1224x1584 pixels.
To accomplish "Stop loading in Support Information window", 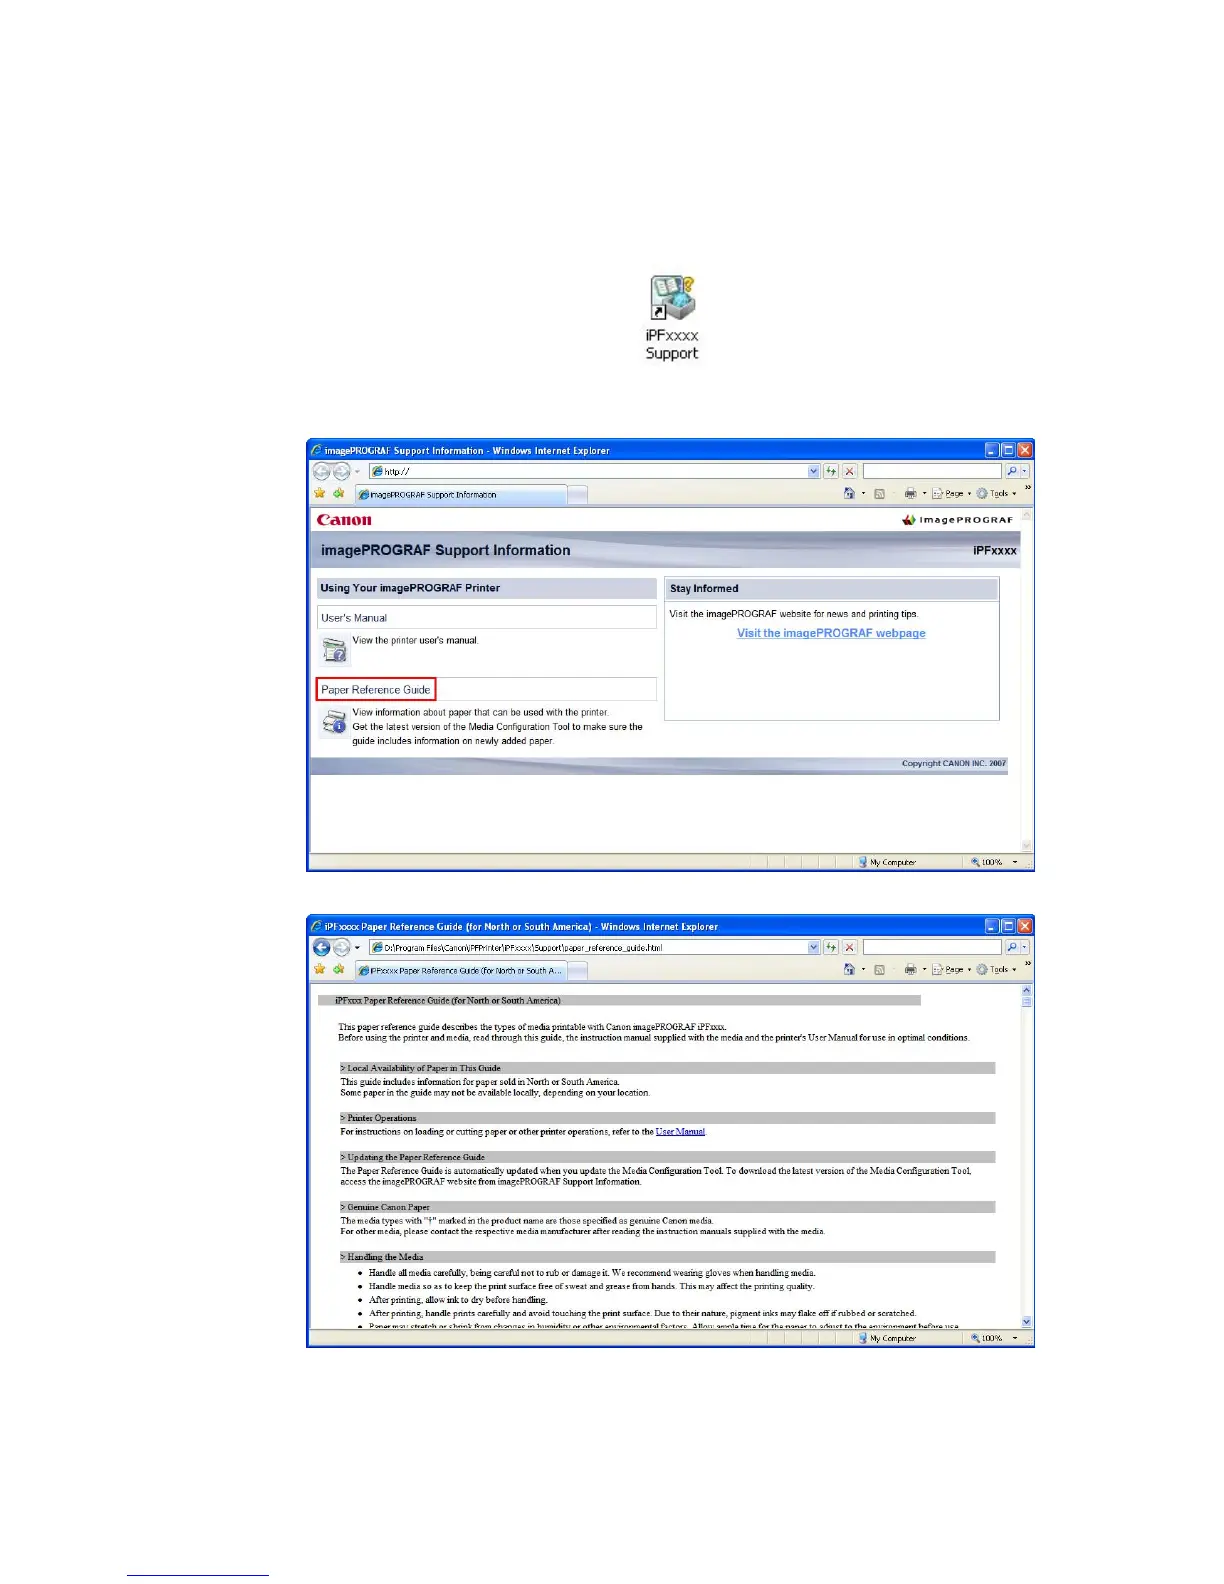I will (849, 471).
